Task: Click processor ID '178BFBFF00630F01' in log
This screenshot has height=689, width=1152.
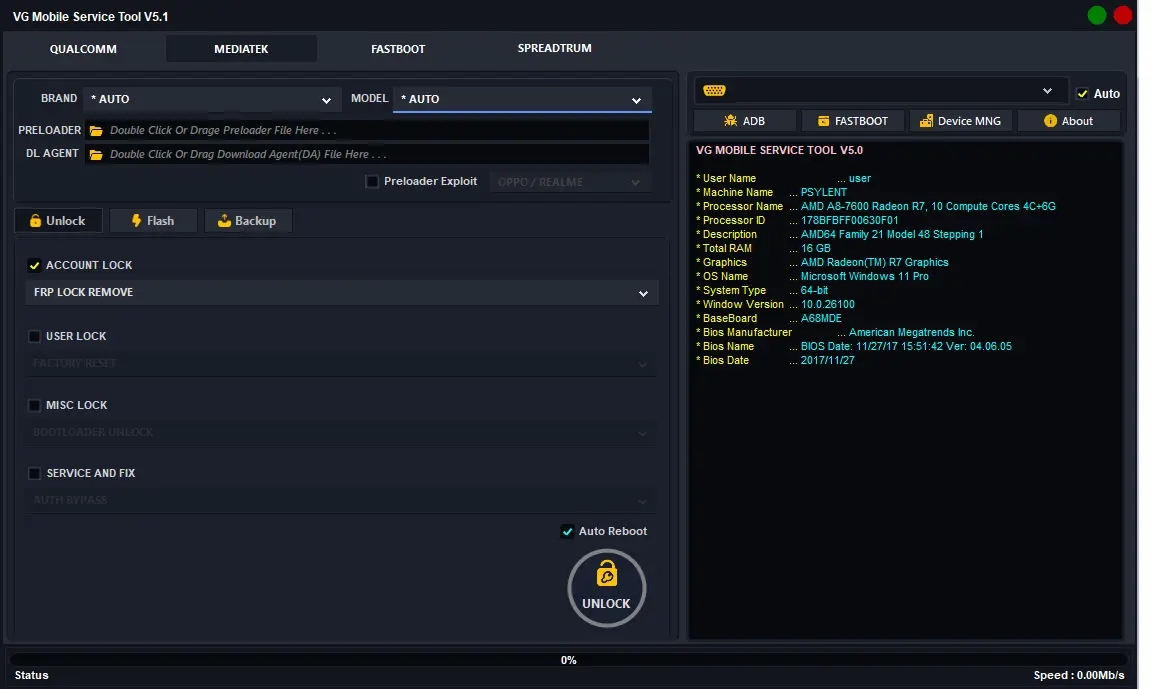Action: click(849, 220)
